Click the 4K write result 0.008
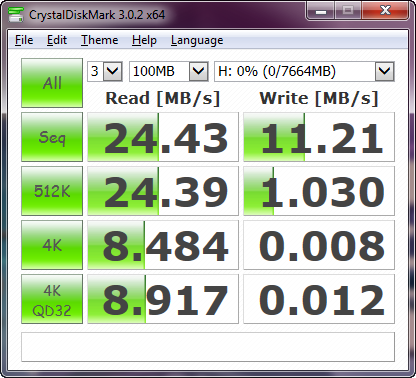416x378 pixels. tap(319, 245)
